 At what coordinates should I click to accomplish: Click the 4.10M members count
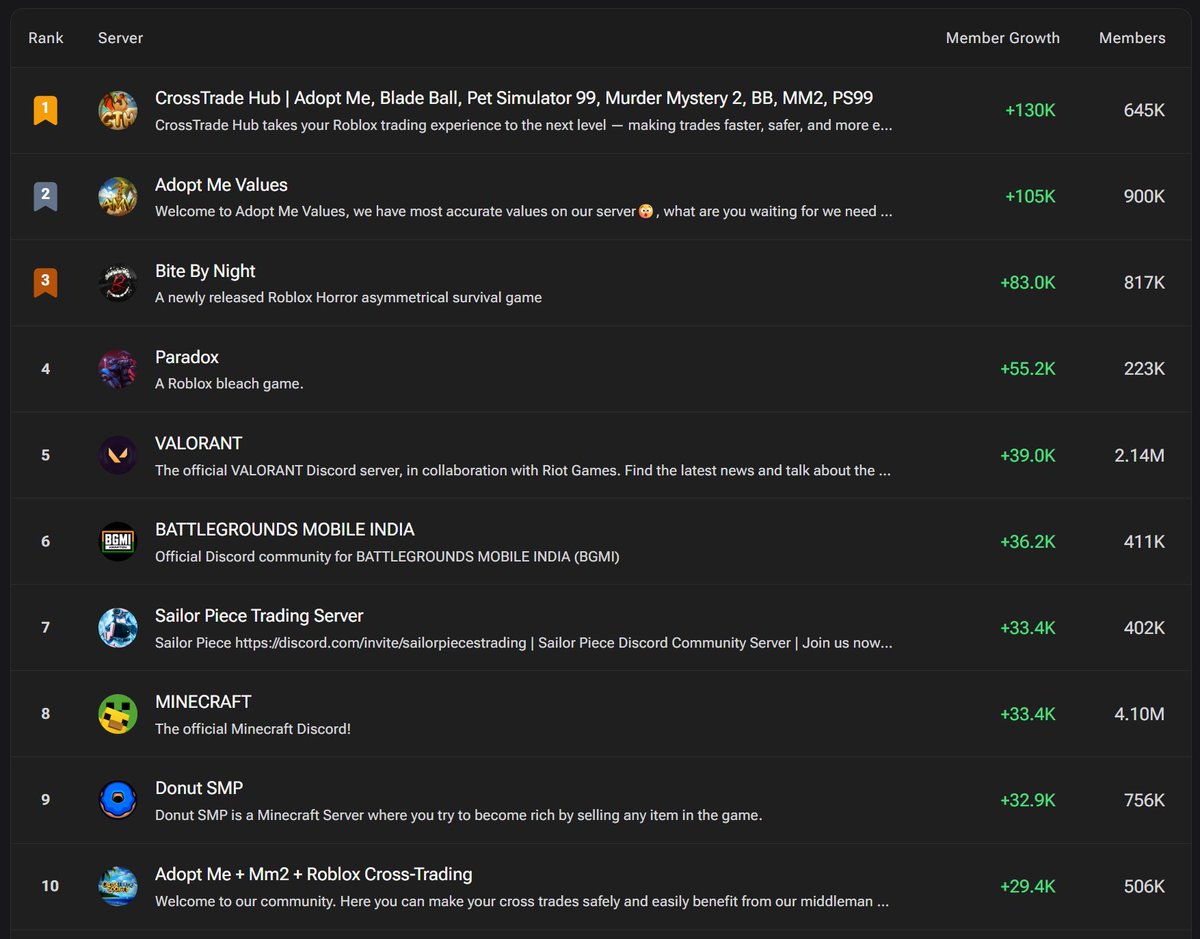(x=1140, y=714)
